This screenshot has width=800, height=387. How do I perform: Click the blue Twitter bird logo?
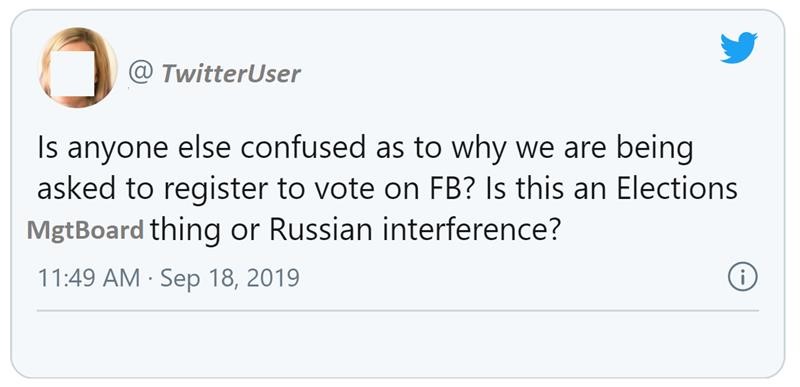(x=739, y=47)
